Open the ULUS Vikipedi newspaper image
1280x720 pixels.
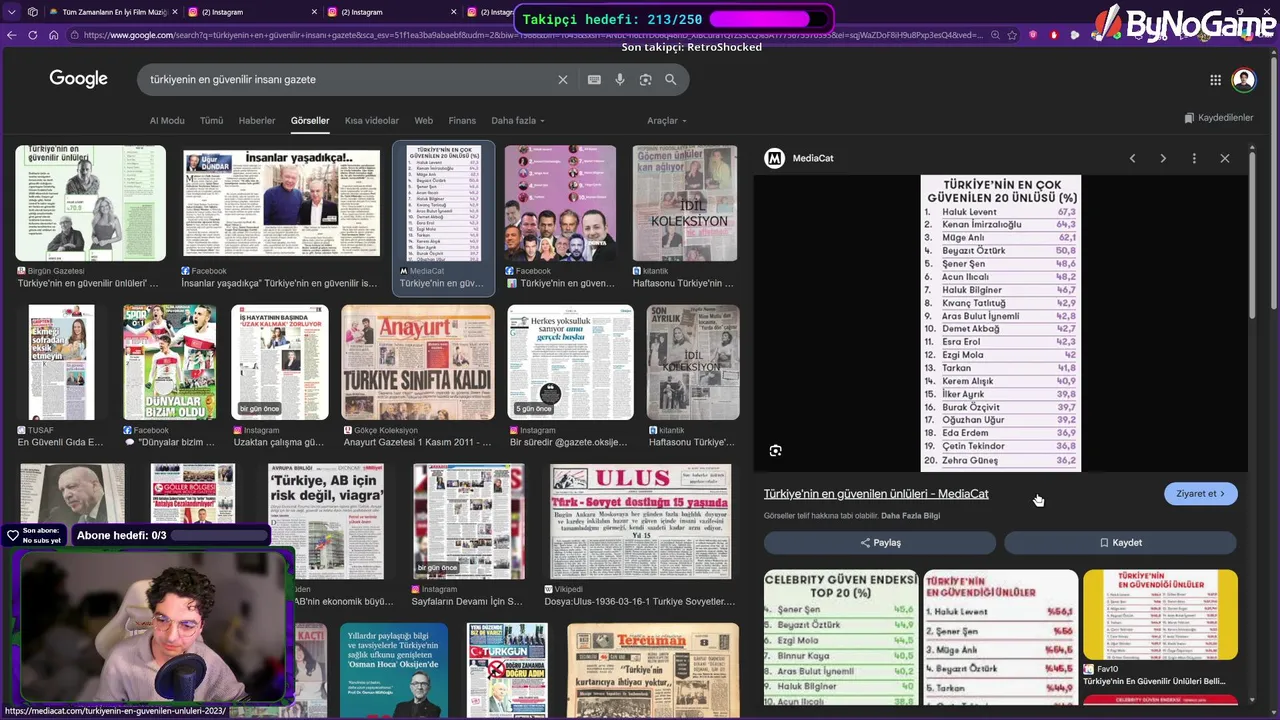[640, 521]
